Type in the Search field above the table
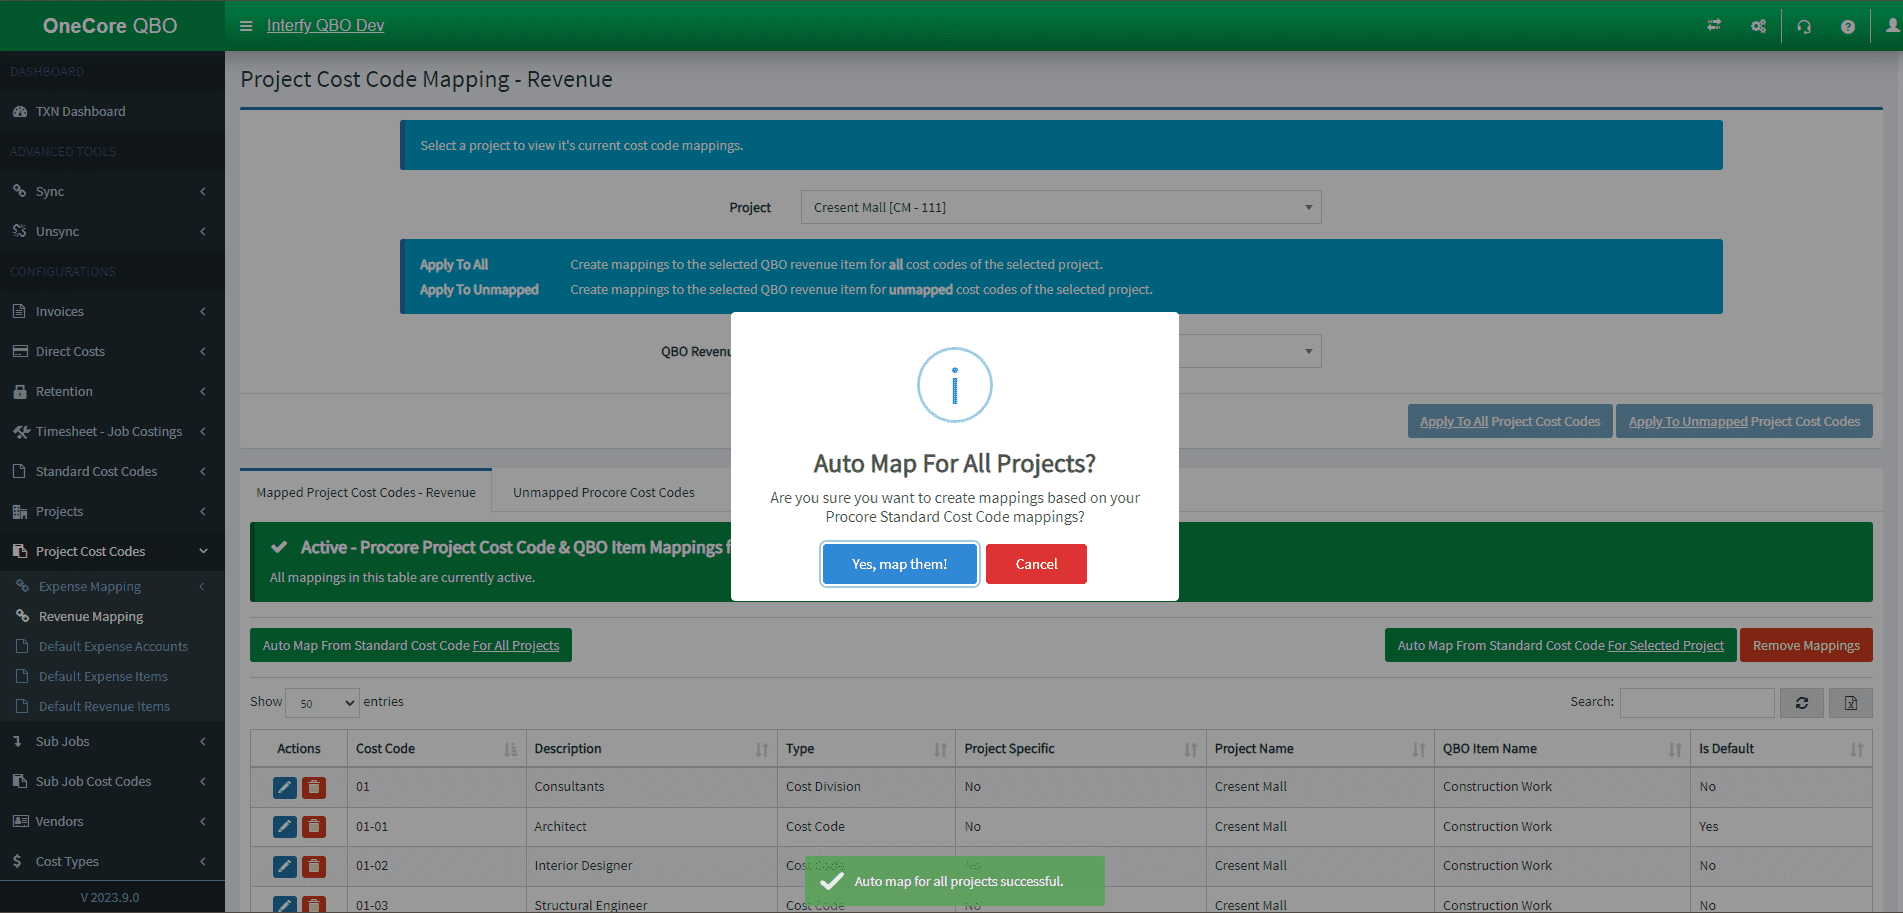 pos(1696,702)
